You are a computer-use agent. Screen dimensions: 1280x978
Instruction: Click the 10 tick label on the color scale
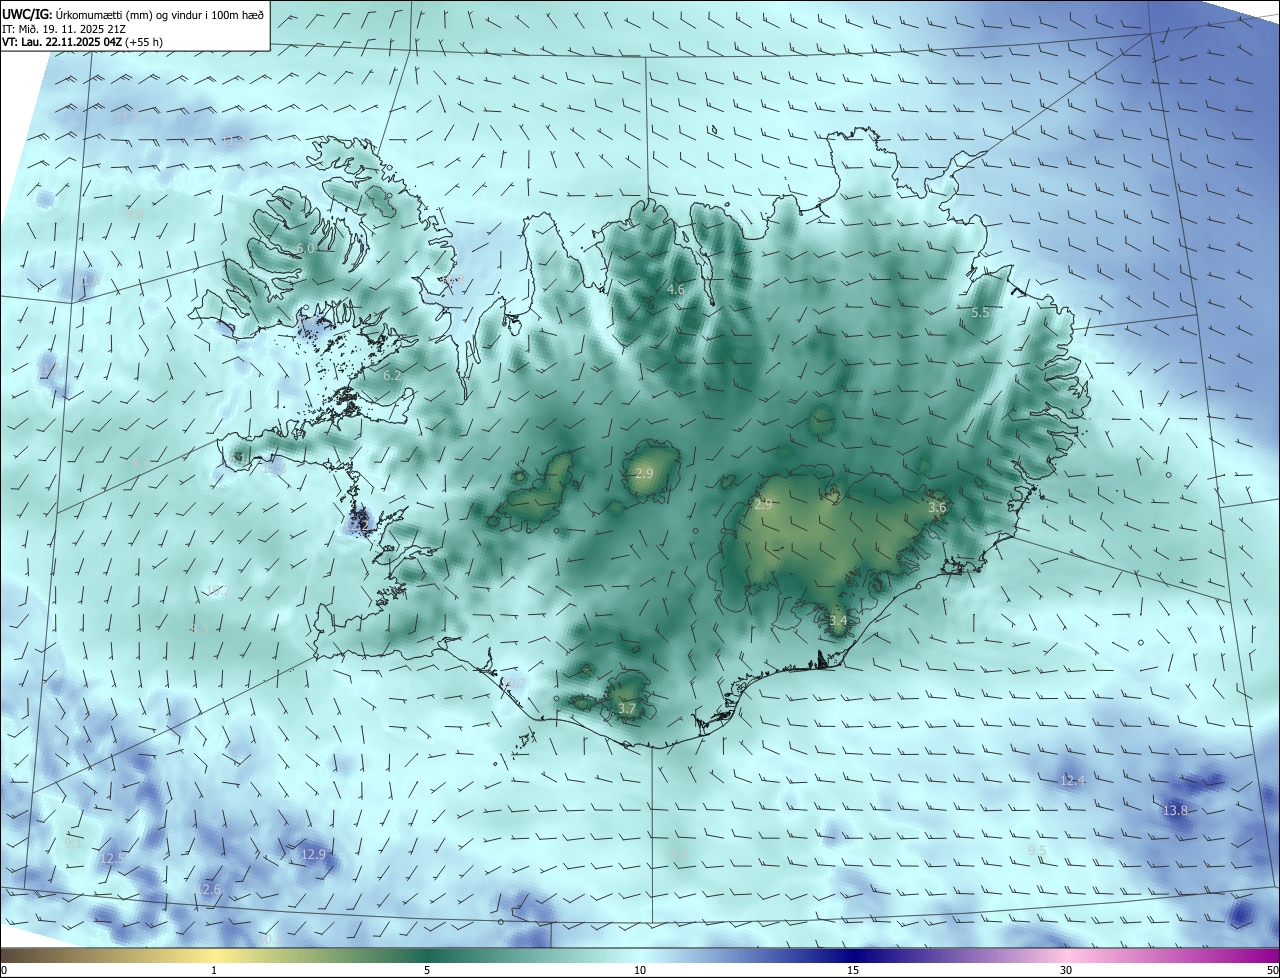640,970
